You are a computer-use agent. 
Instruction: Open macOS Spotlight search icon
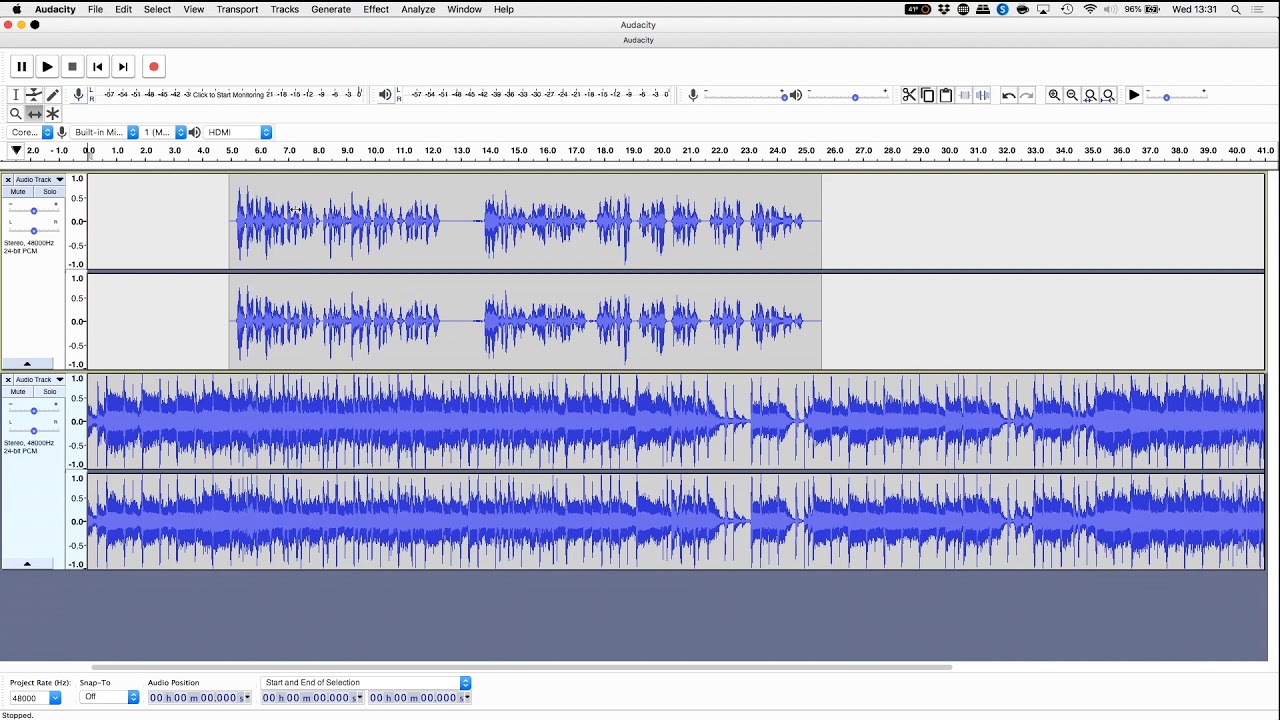(1236, 9)
